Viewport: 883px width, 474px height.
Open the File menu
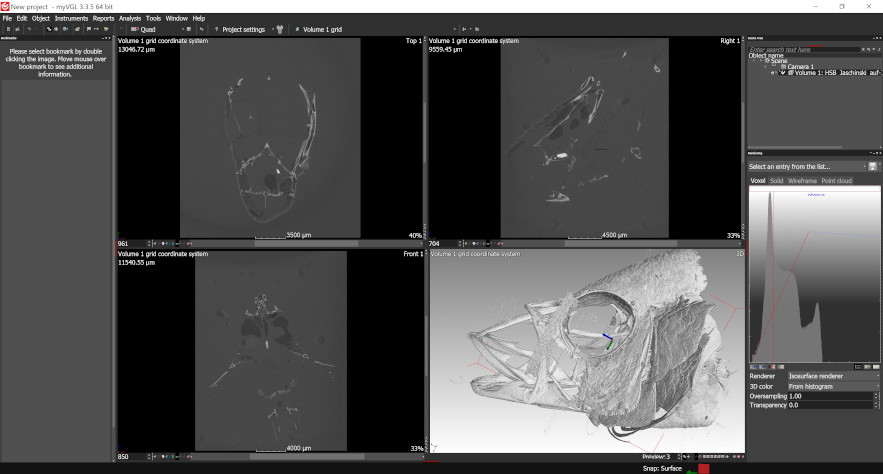click(7, 18)
